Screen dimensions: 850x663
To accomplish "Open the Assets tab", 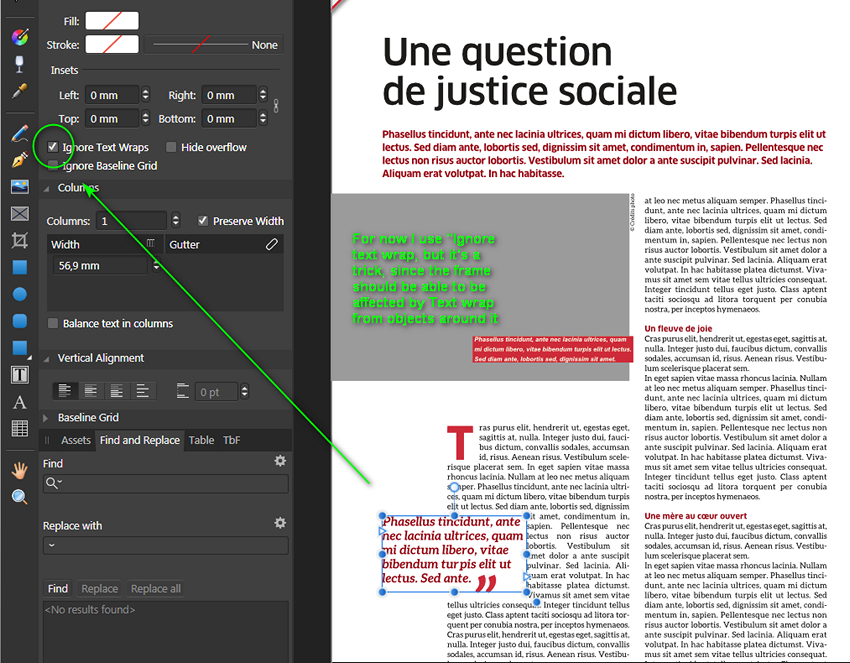I will tap(76, 440).
